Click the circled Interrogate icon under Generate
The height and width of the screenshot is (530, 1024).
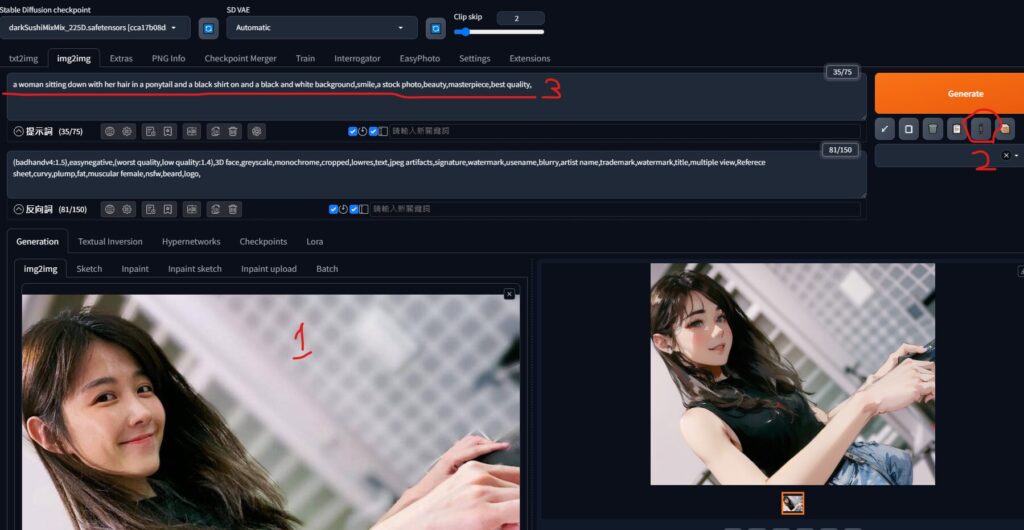coord(981,129)
